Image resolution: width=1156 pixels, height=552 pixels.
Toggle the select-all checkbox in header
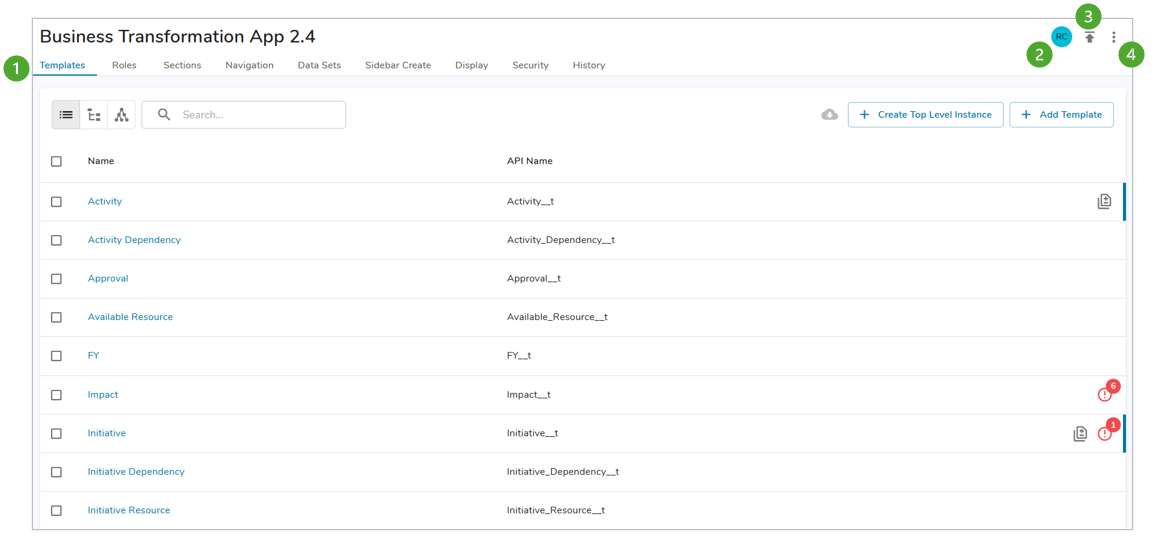coord(57,161)
